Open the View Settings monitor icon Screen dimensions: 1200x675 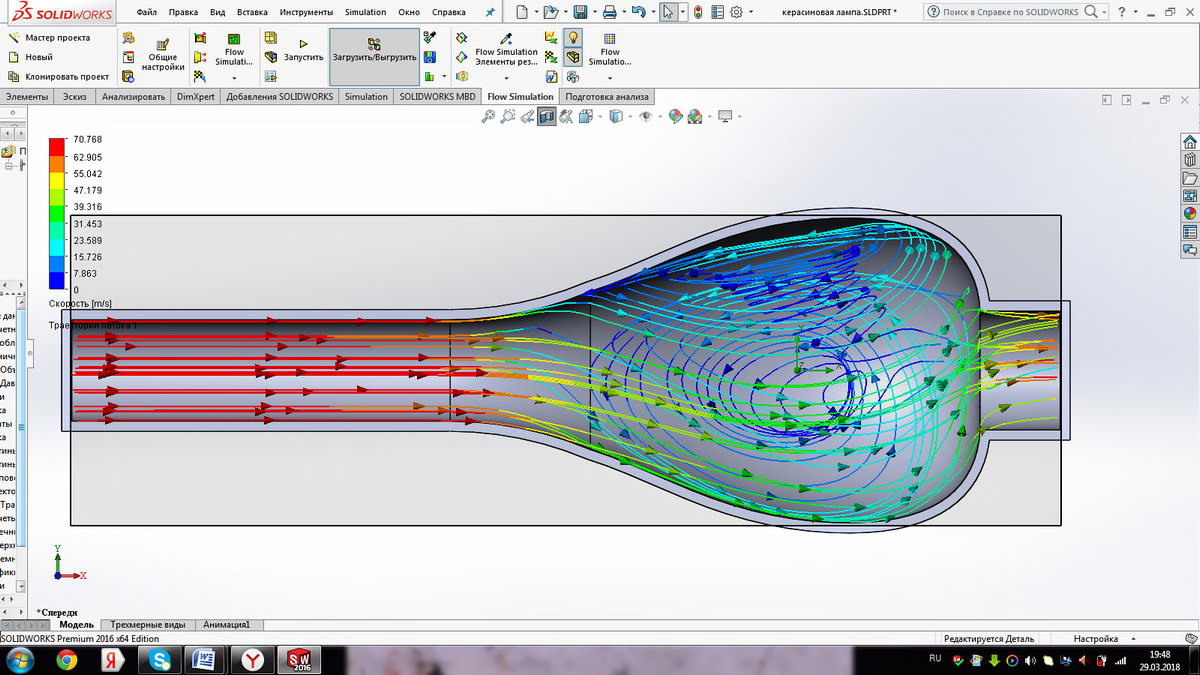pyautogui.click(x=726, y=116)
